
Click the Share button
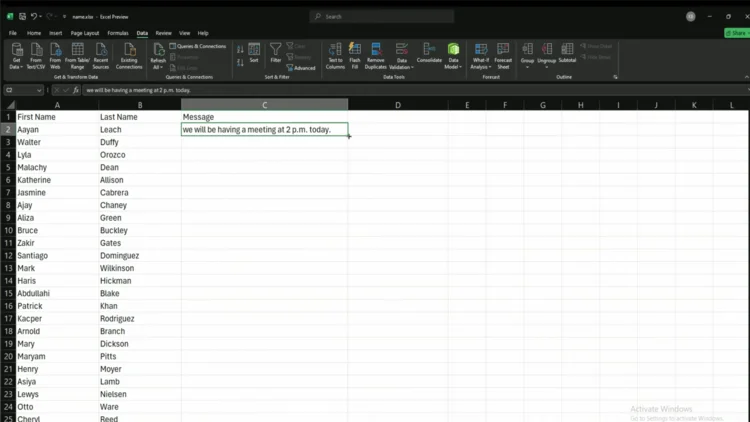coord(737,33)
